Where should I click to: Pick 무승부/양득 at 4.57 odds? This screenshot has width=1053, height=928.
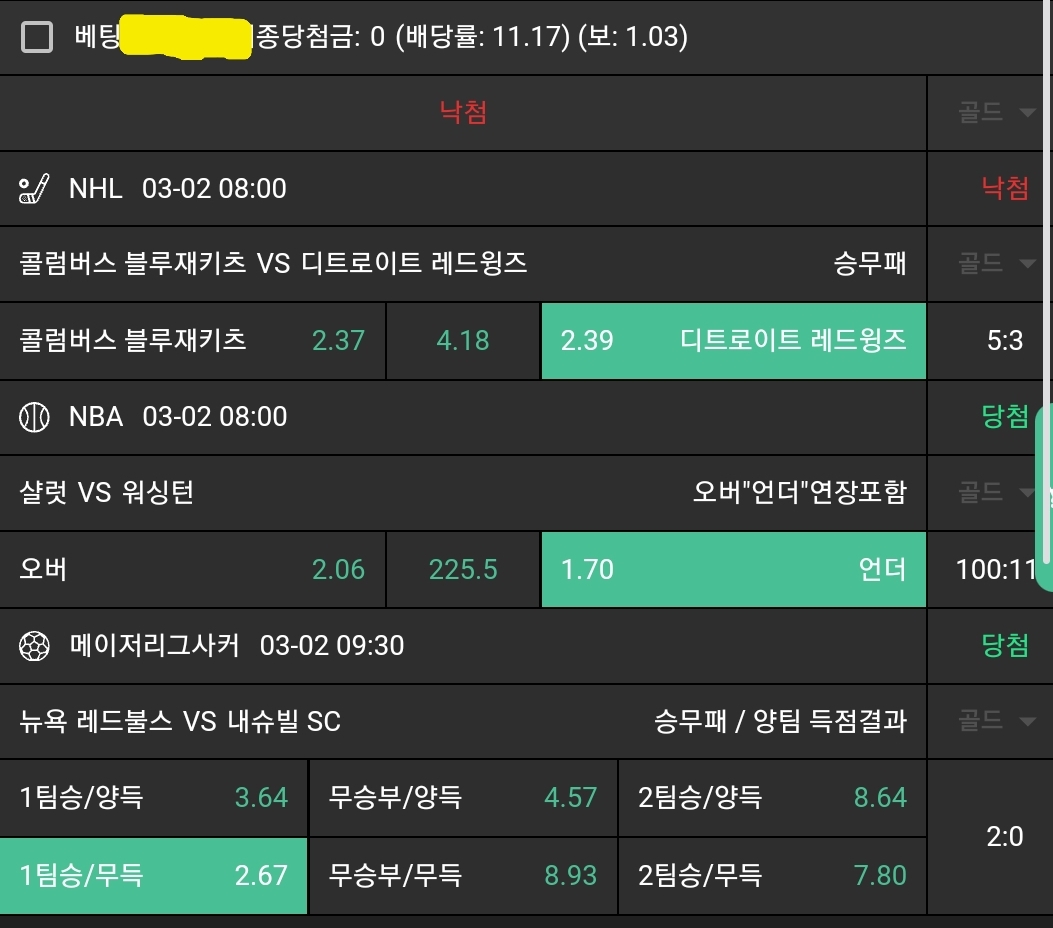(x=462, y=798)
